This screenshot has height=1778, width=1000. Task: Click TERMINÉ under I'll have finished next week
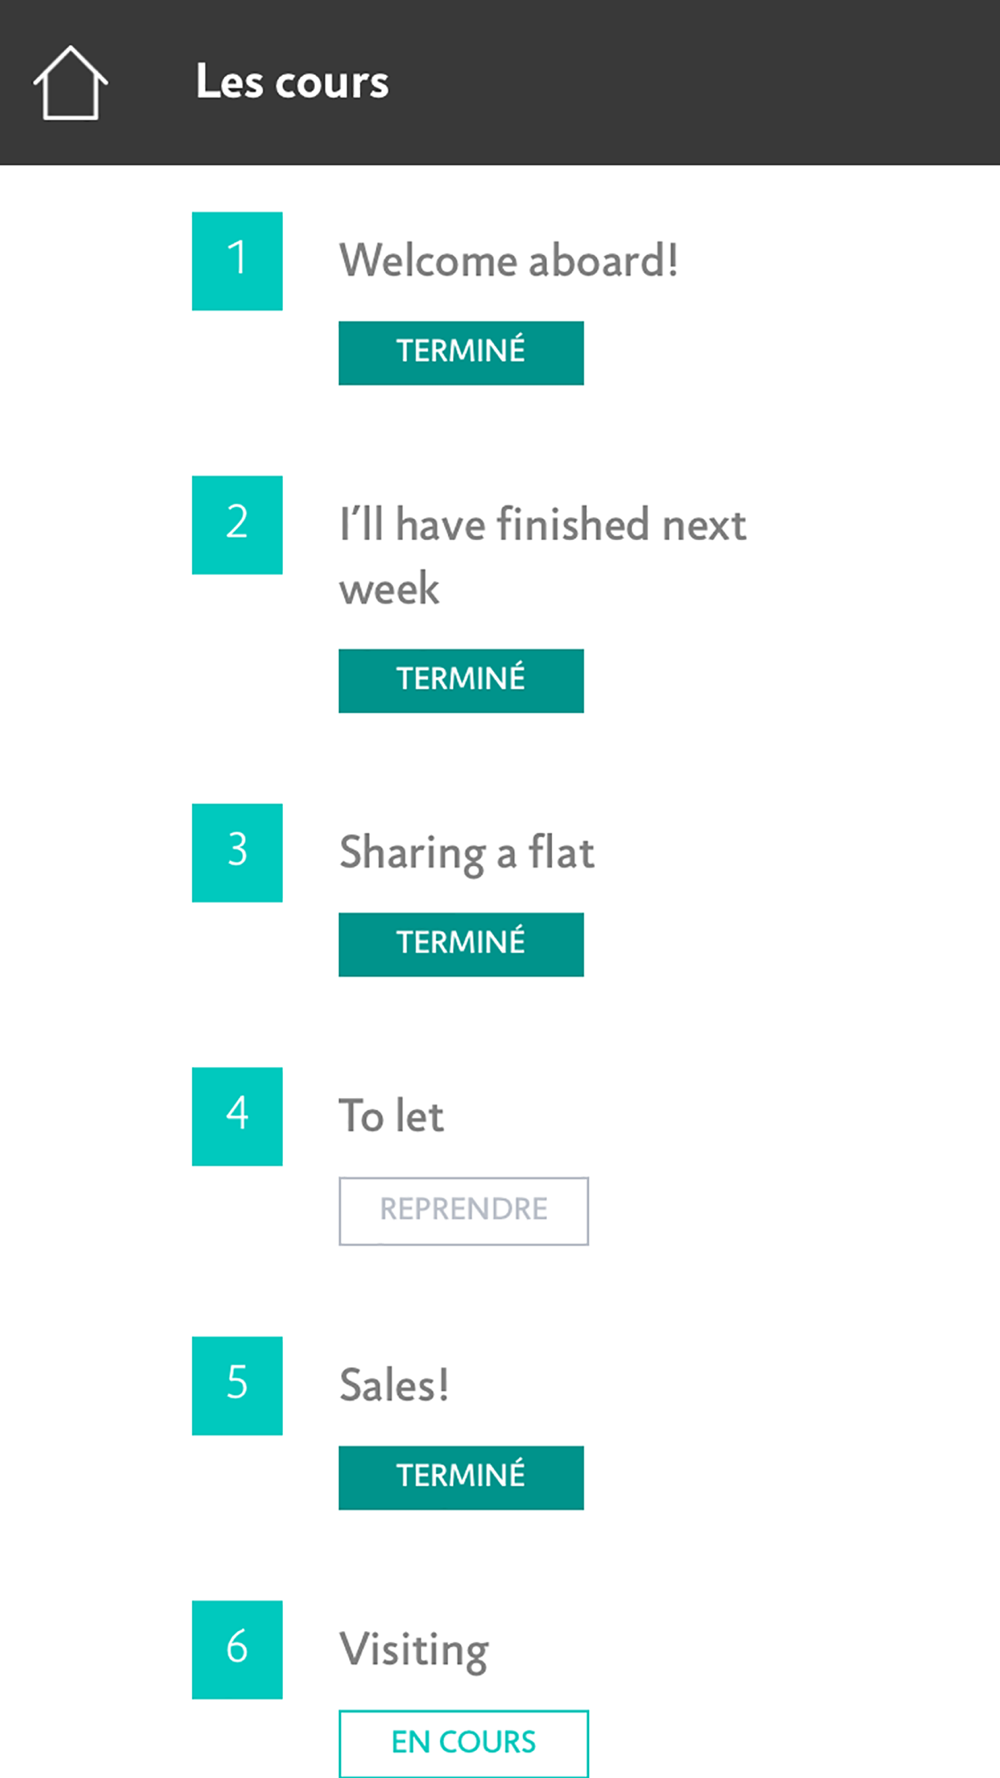point(461,681)
